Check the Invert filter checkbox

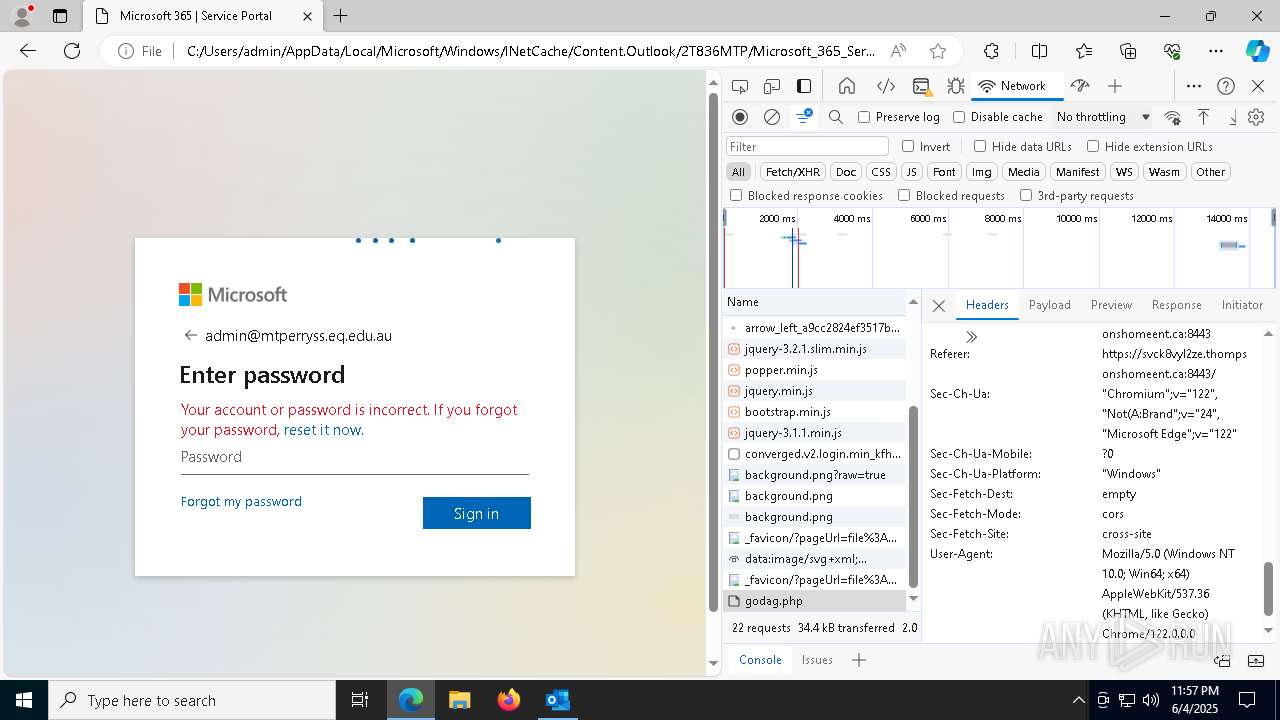[x=908, y=146]
